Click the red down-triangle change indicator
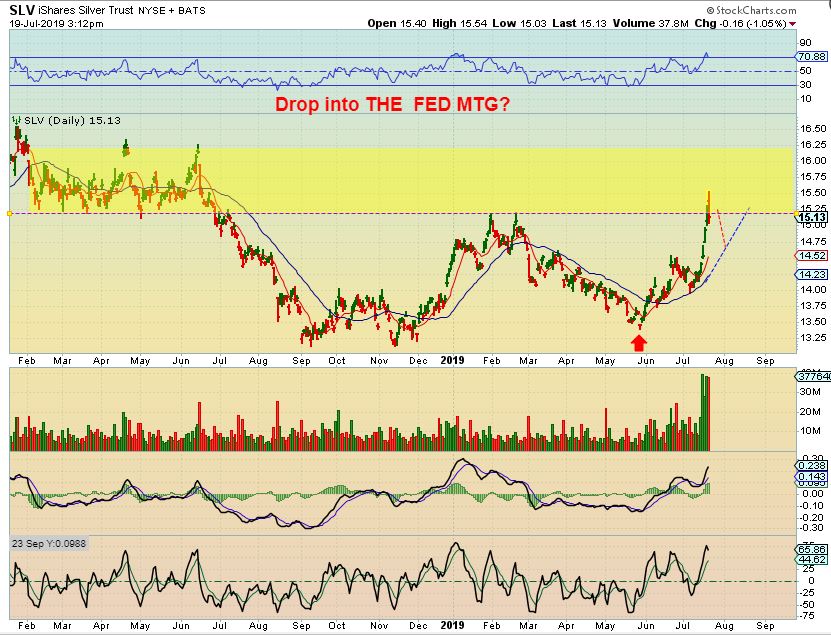831x635 pixels. tap(792, 24)
